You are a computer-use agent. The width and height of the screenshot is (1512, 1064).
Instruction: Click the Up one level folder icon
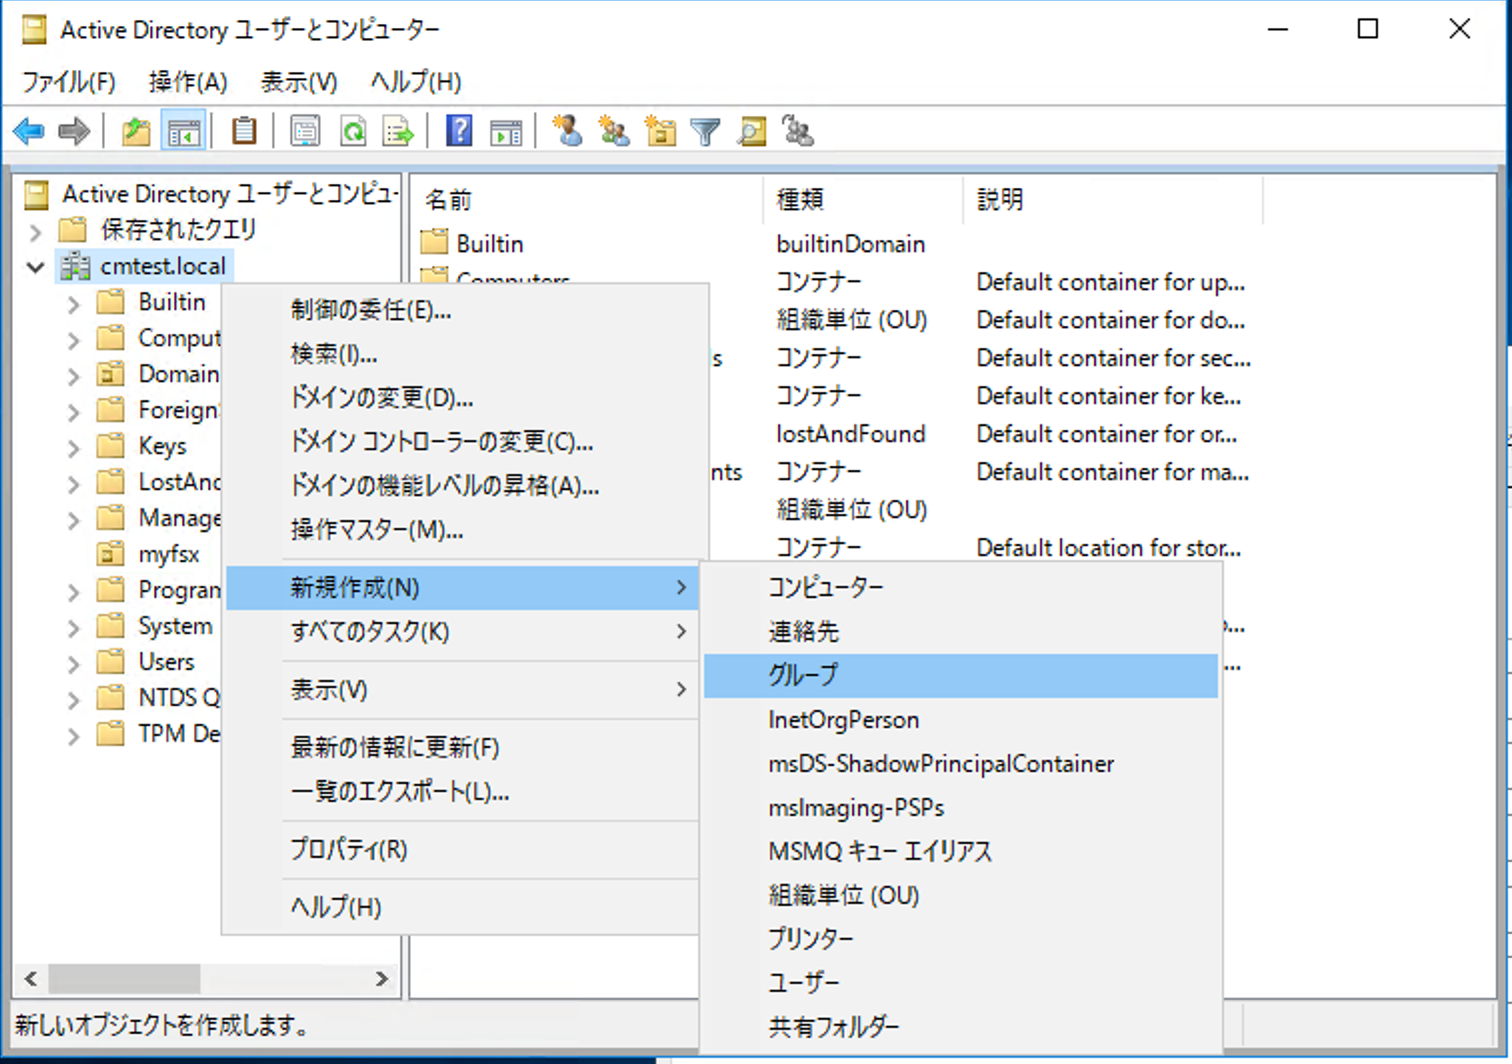tap(136, 131)
